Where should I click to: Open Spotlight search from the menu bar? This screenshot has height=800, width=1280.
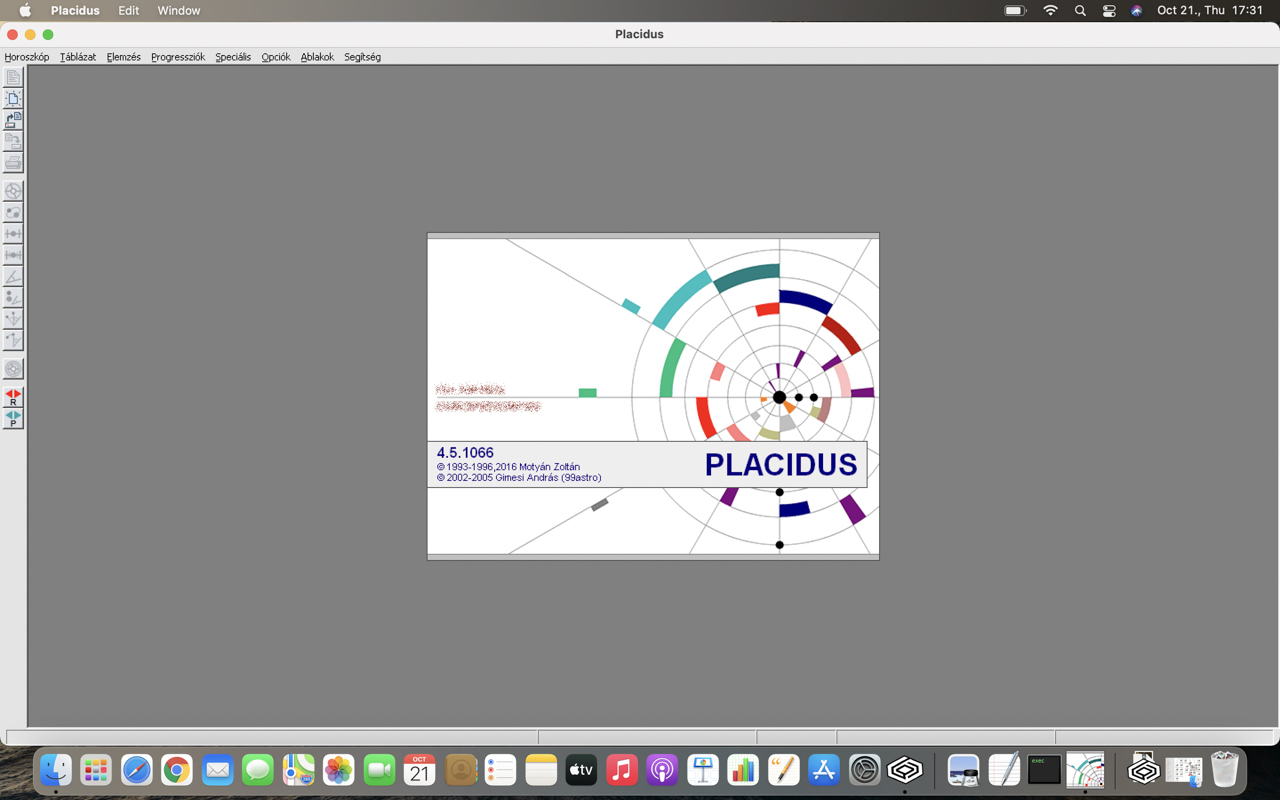click(x=1080, y=10)
